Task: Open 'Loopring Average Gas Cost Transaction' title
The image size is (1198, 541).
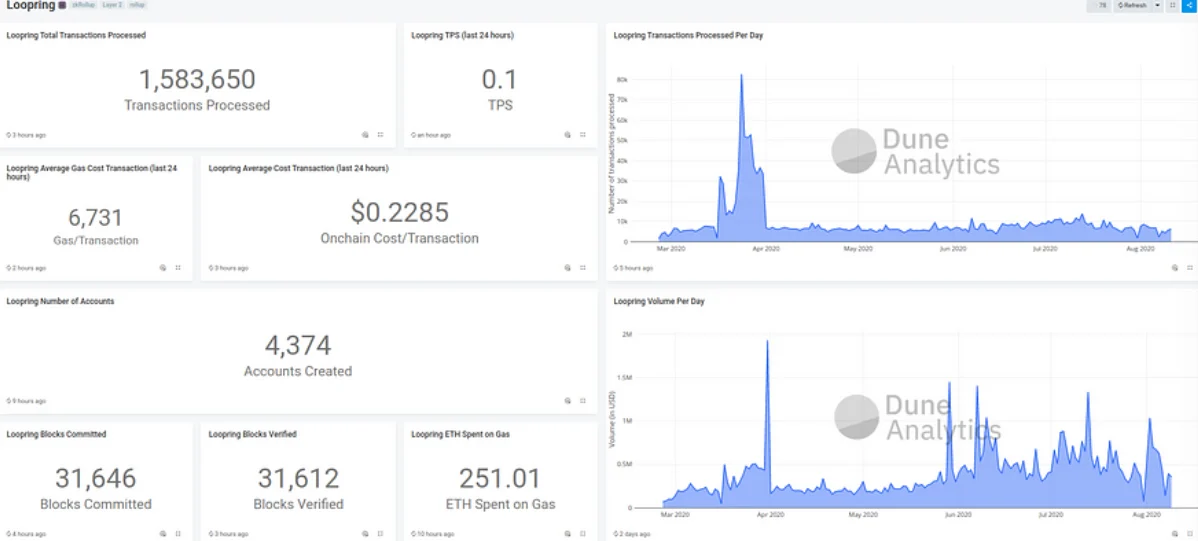Action: point(92,172)
